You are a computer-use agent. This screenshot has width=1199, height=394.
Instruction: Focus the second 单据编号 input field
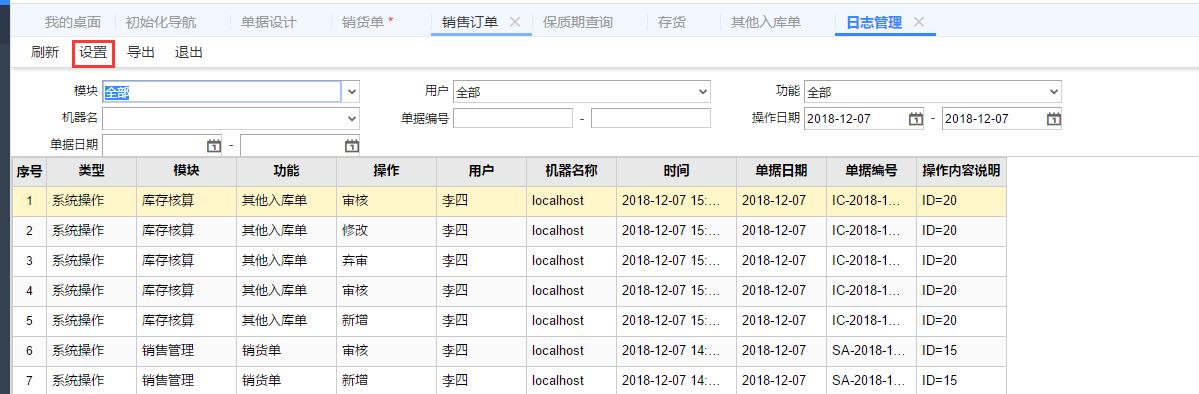pyautogui.click(x=651, y=119)
